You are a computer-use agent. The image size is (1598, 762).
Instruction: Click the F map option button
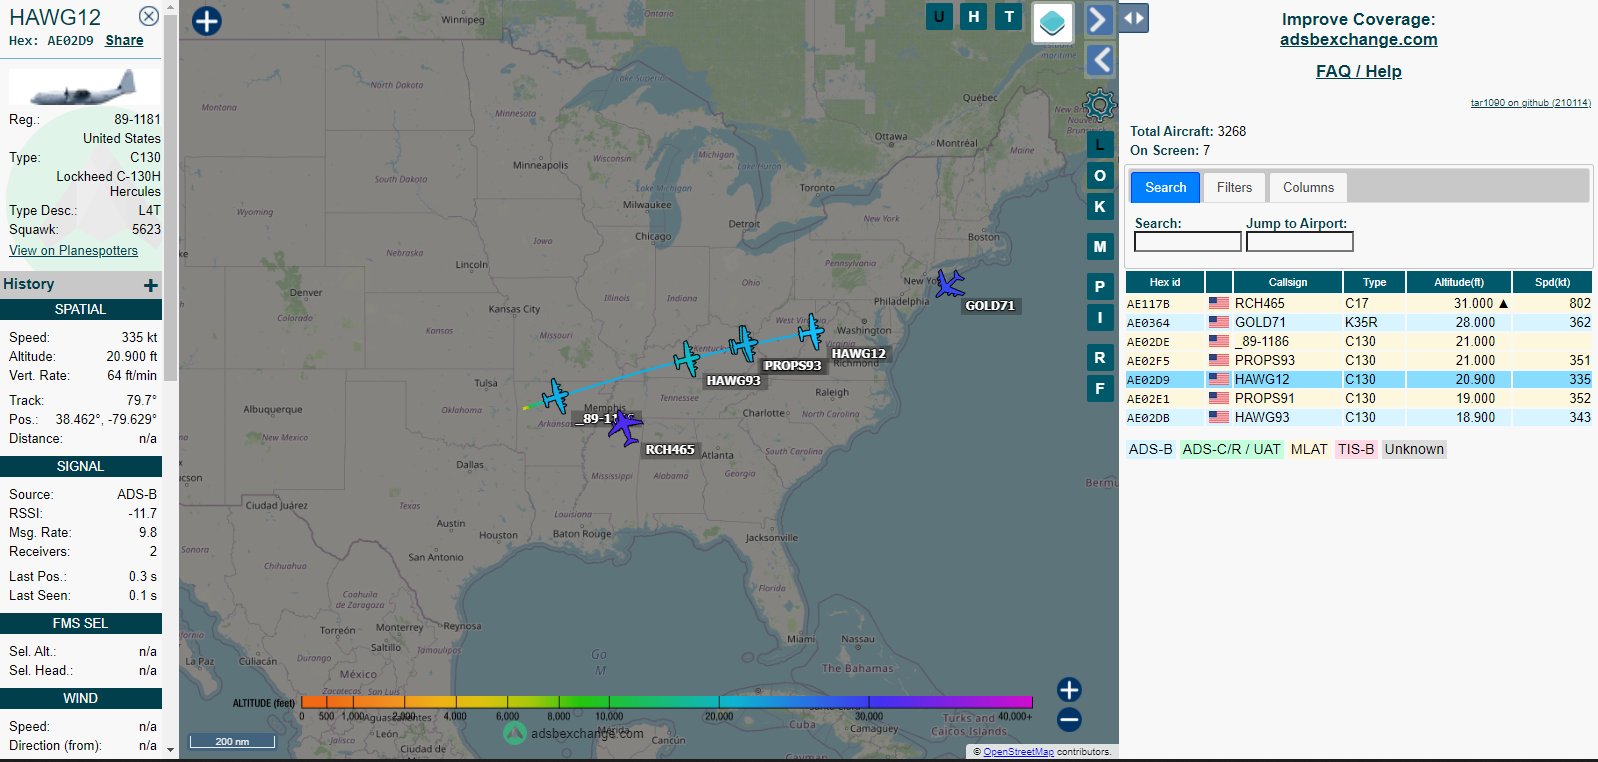1100,388
